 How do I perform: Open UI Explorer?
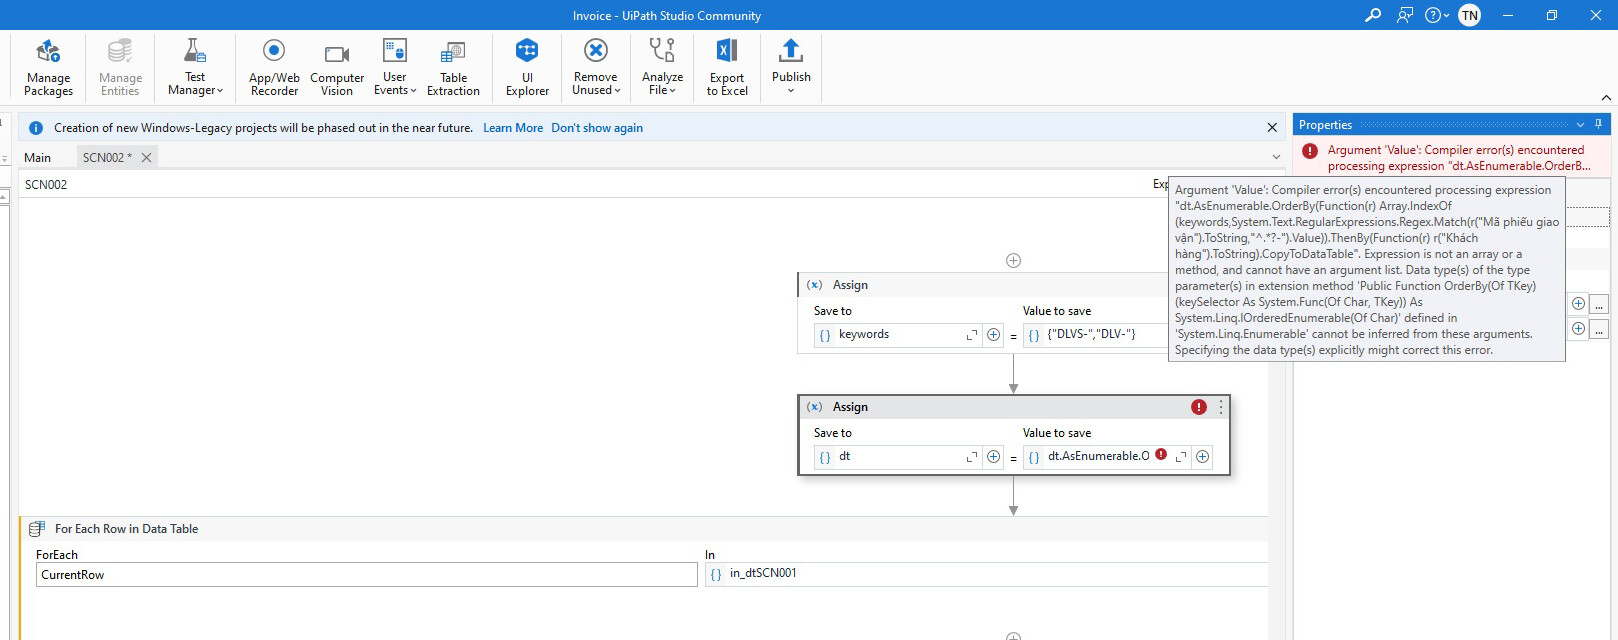tap(527, 68)
